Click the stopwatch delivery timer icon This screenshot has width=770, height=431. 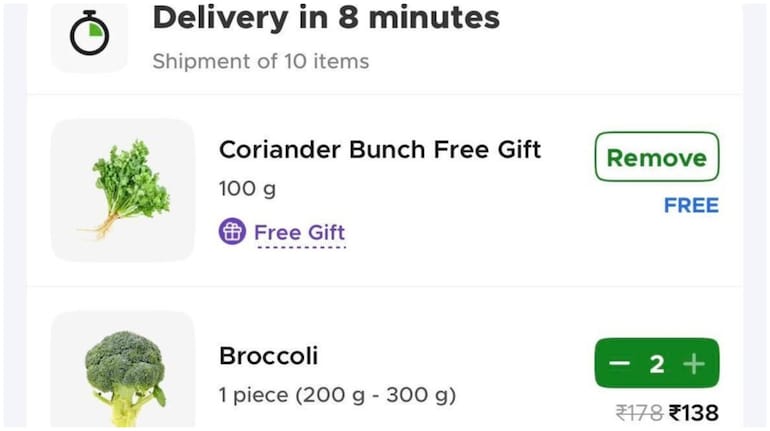coord(90,37)
